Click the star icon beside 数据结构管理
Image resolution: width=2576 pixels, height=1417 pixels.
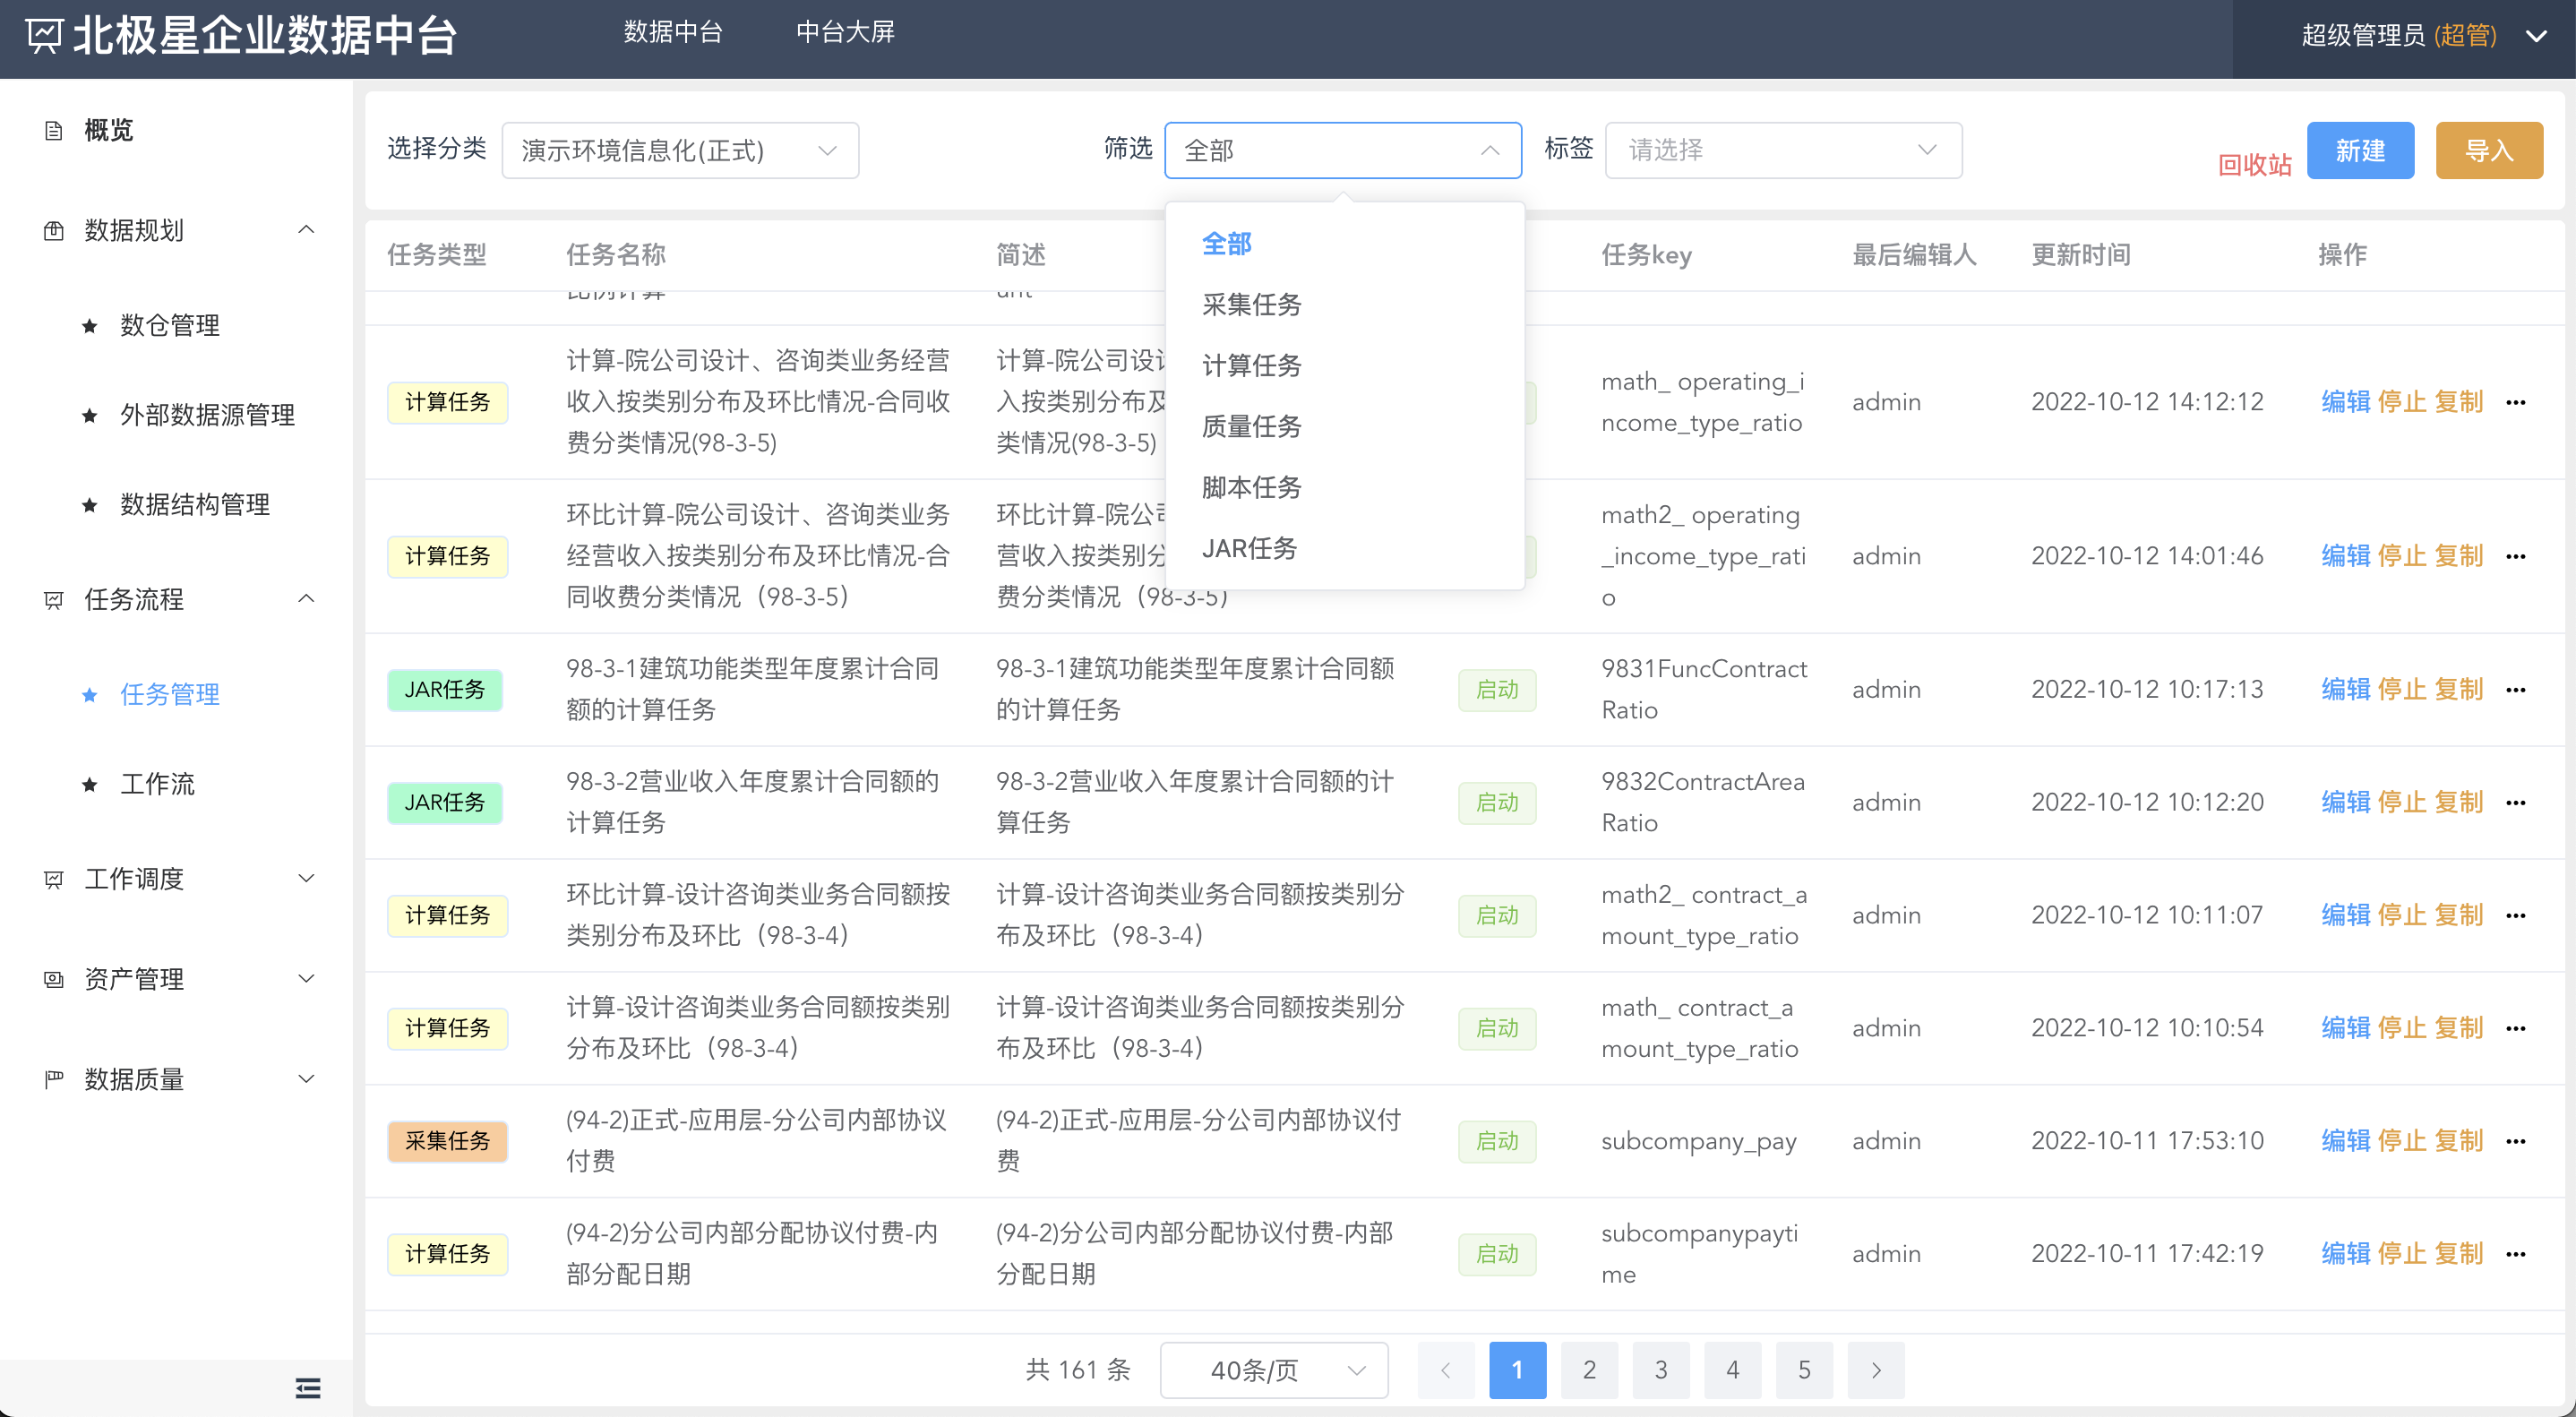(90, 505)
